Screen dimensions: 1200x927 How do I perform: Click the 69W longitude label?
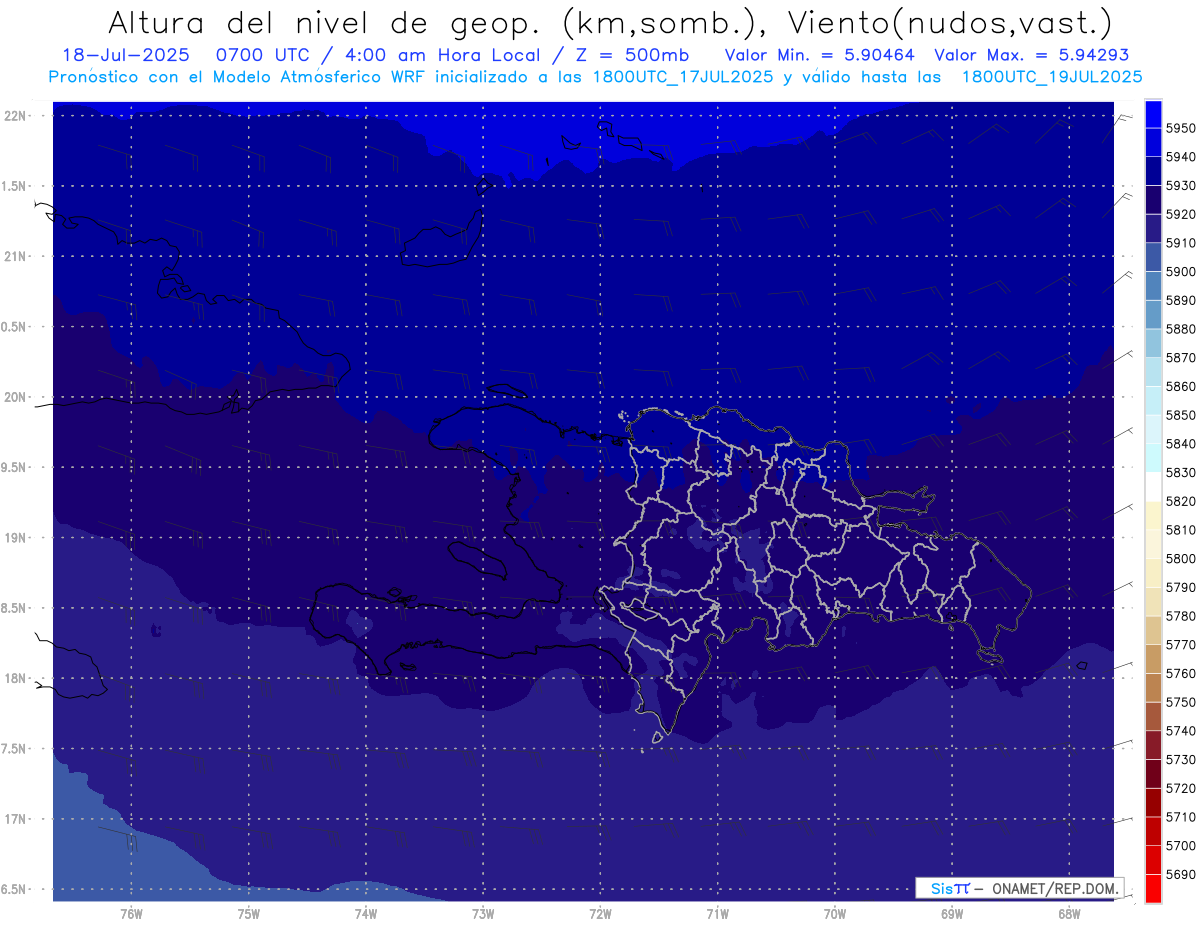(952, 913)
